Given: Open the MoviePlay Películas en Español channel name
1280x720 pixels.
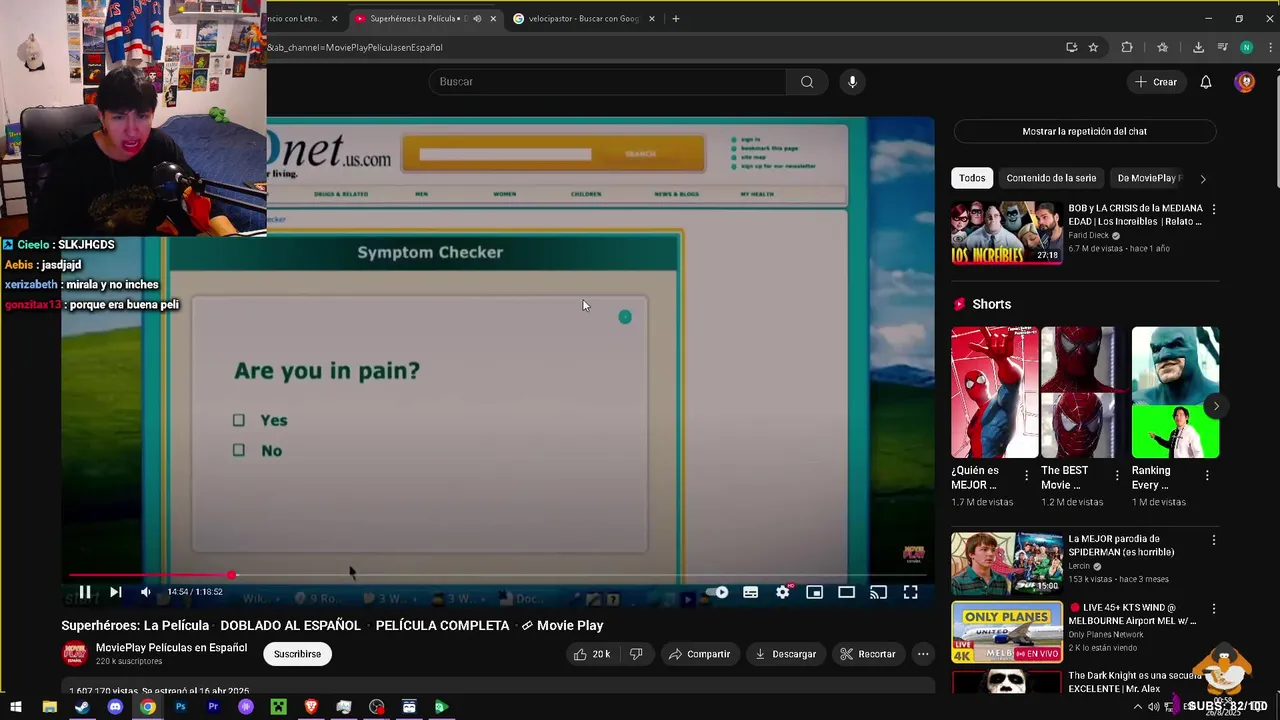Looking at the screenshot, I should point(171,647).
